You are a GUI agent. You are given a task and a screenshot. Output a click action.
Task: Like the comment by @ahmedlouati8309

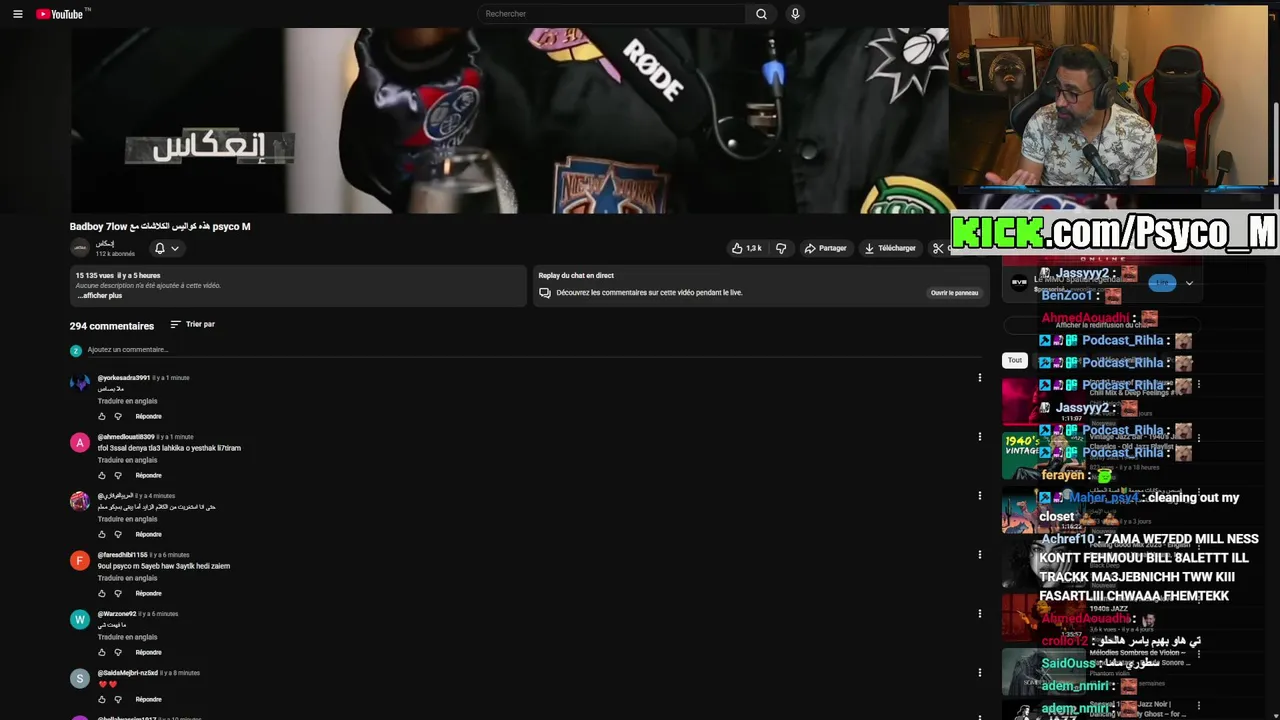point(102,475)
